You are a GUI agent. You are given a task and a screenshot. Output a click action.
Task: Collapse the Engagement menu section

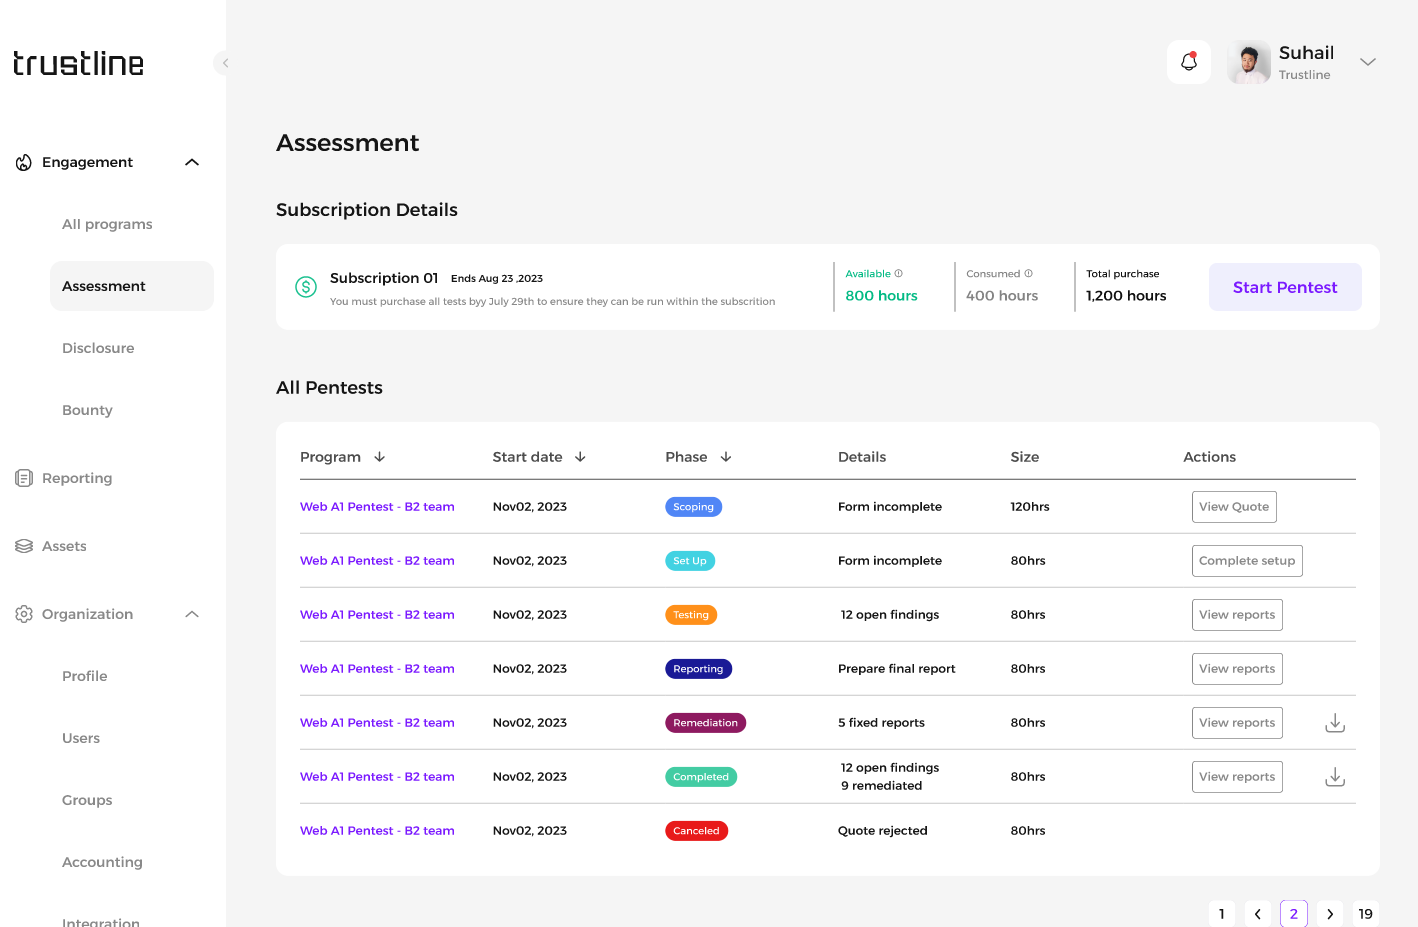(x=192, y=162)
